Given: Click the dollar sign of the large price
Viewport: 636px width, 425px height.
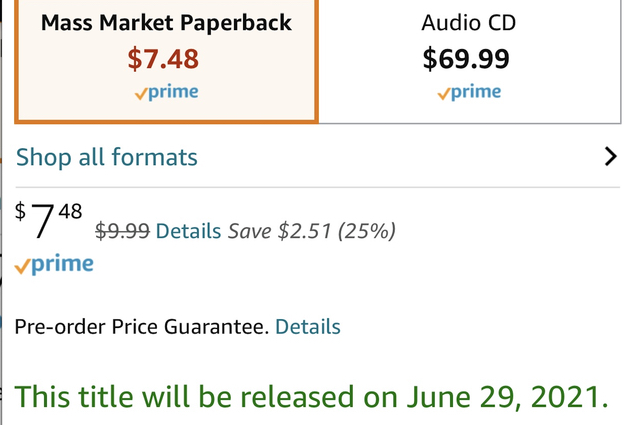Looking at the screenshot, I should click(21, 211).
